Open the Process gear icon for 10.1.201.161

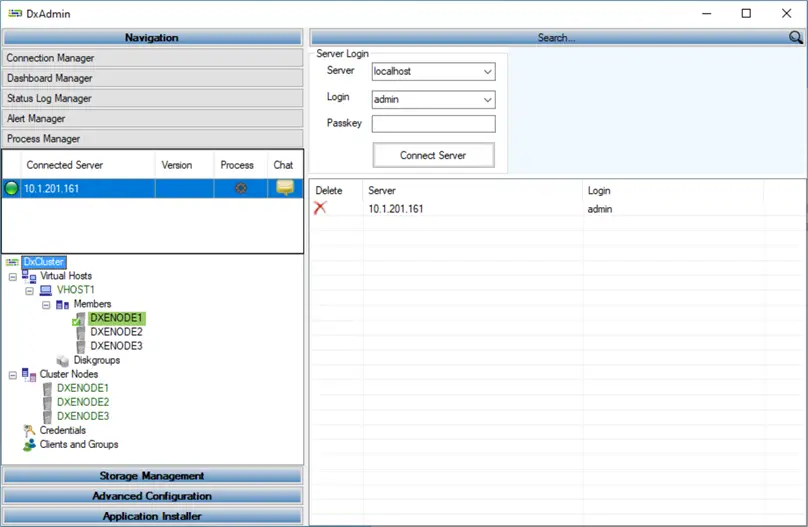[241, 189]
